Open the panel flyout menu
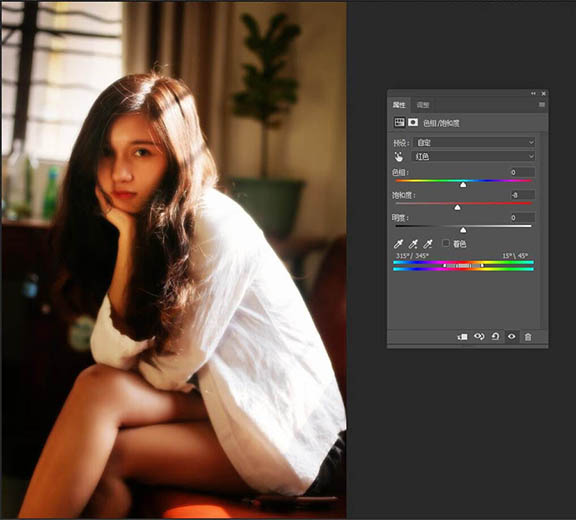The image size is (576, 520). (542, 105)
